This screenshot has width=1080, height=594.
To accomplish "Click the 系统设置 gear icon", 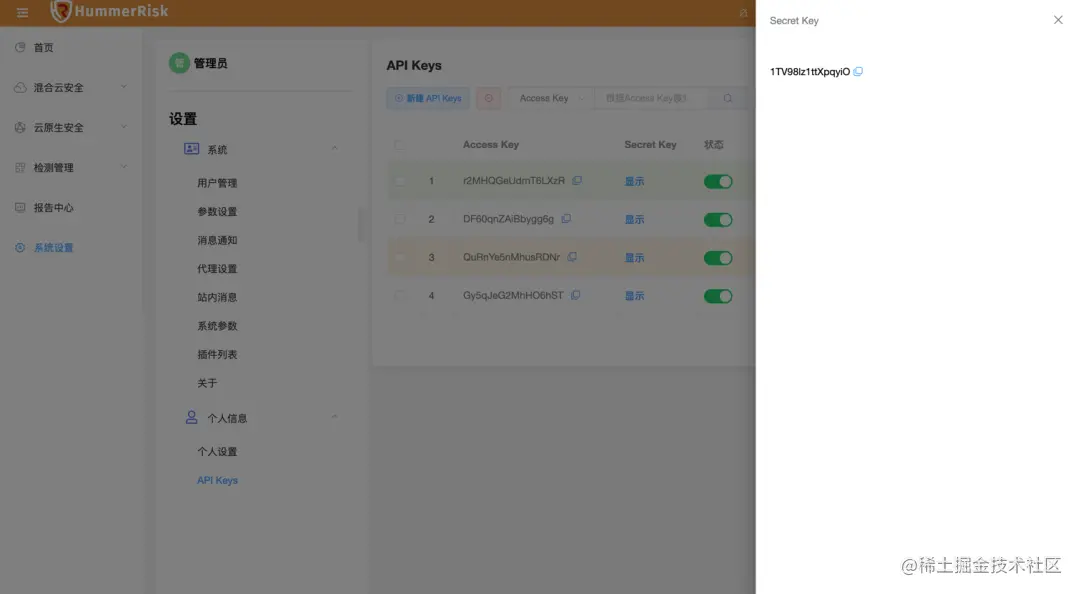I will point(20,247).
